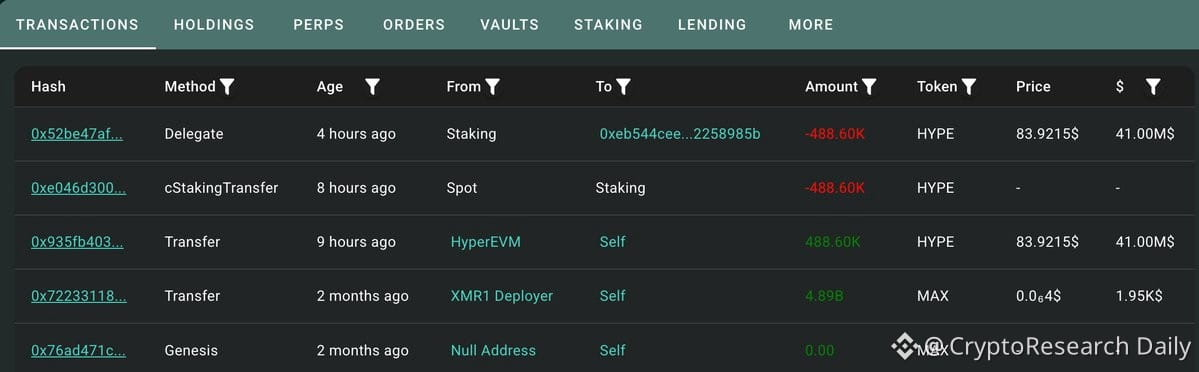Open transaction hash 0x72233118
Viewport: 1199px width, 372px height.
[79, 296]
